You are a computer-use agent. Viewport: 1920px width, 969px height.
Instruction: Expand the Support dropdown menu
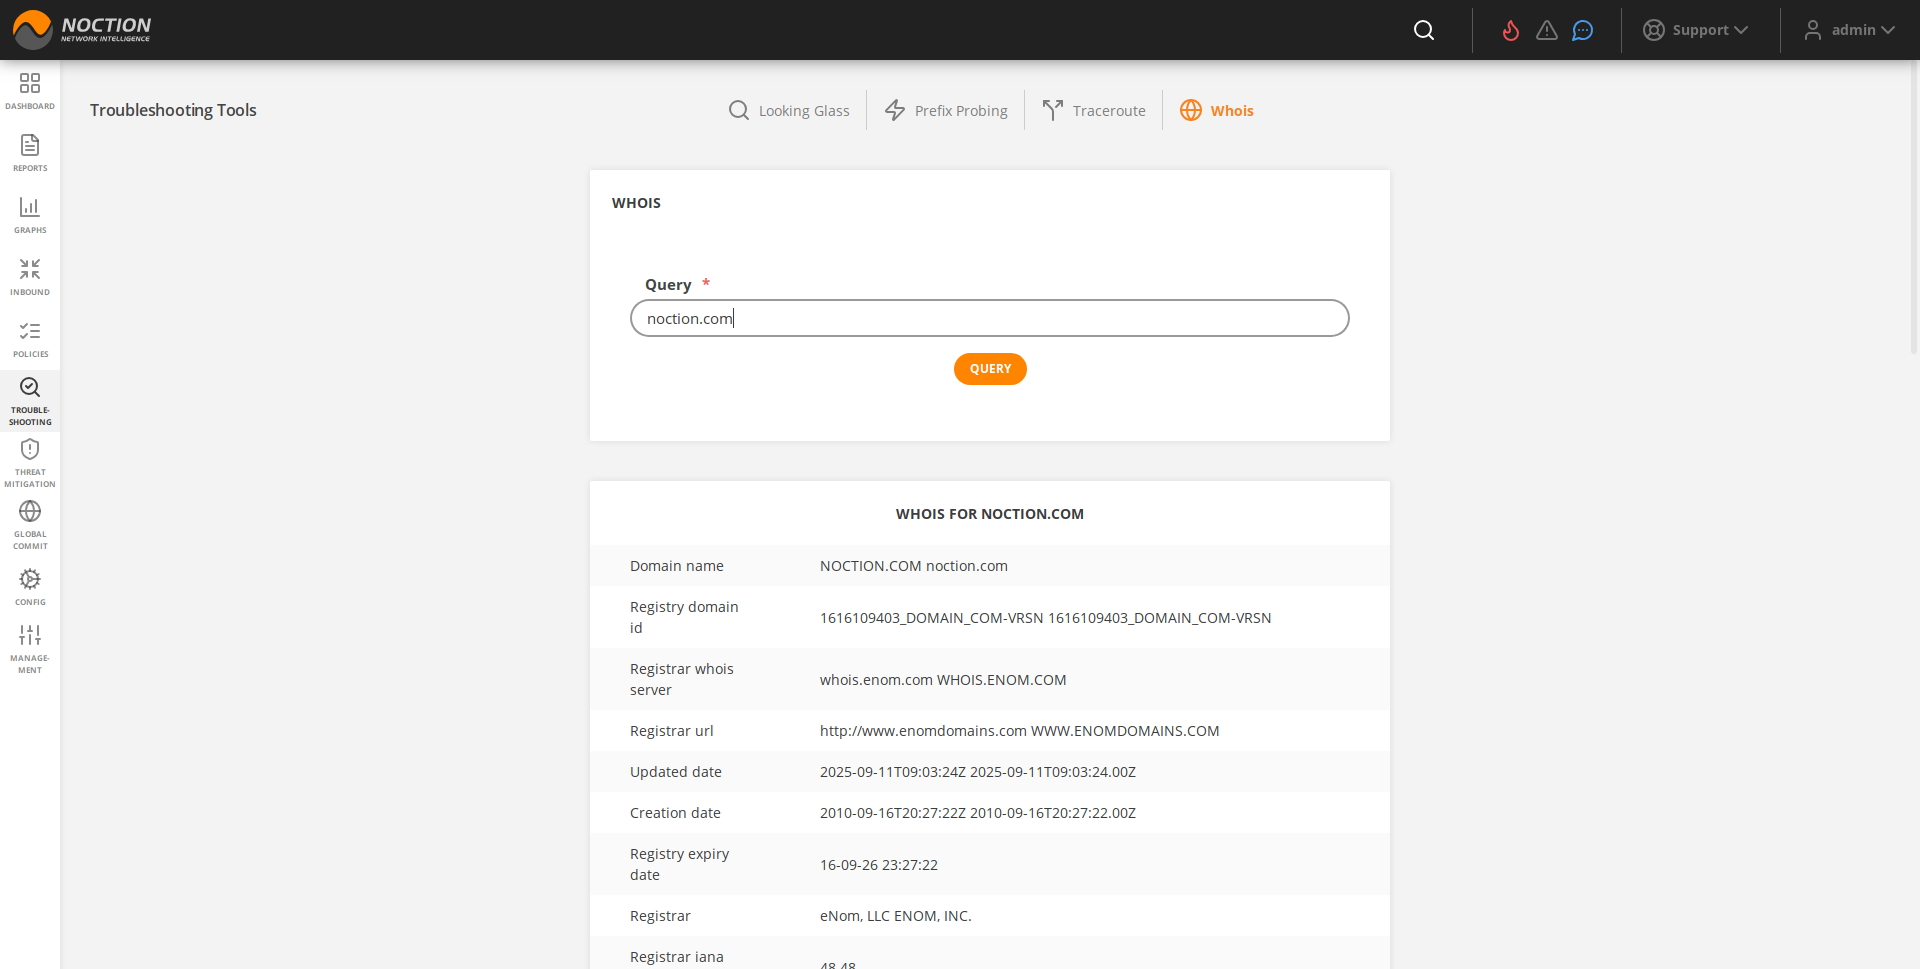click(x=1696, y=30)
